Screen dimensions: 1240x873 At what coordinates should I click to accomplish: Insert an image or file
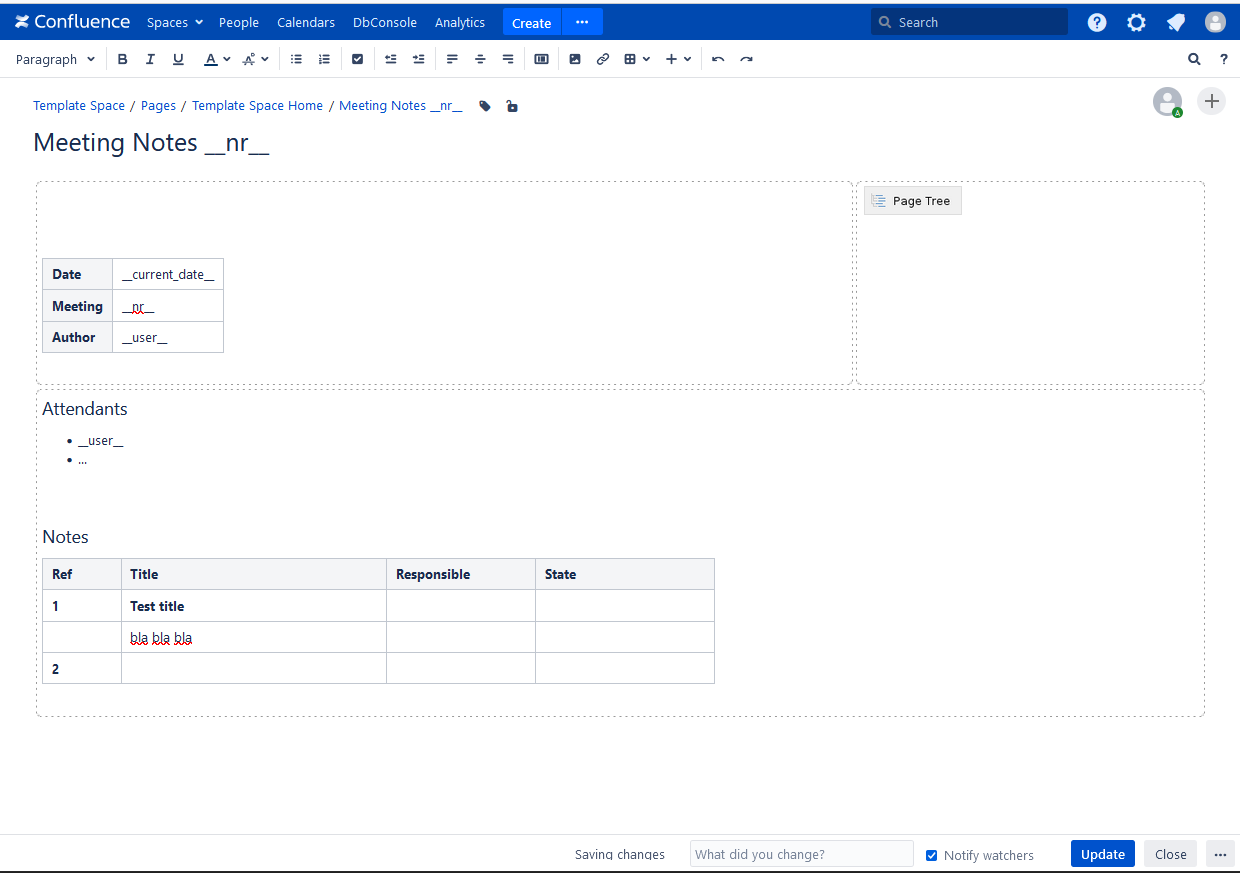[x=575, y=59]
